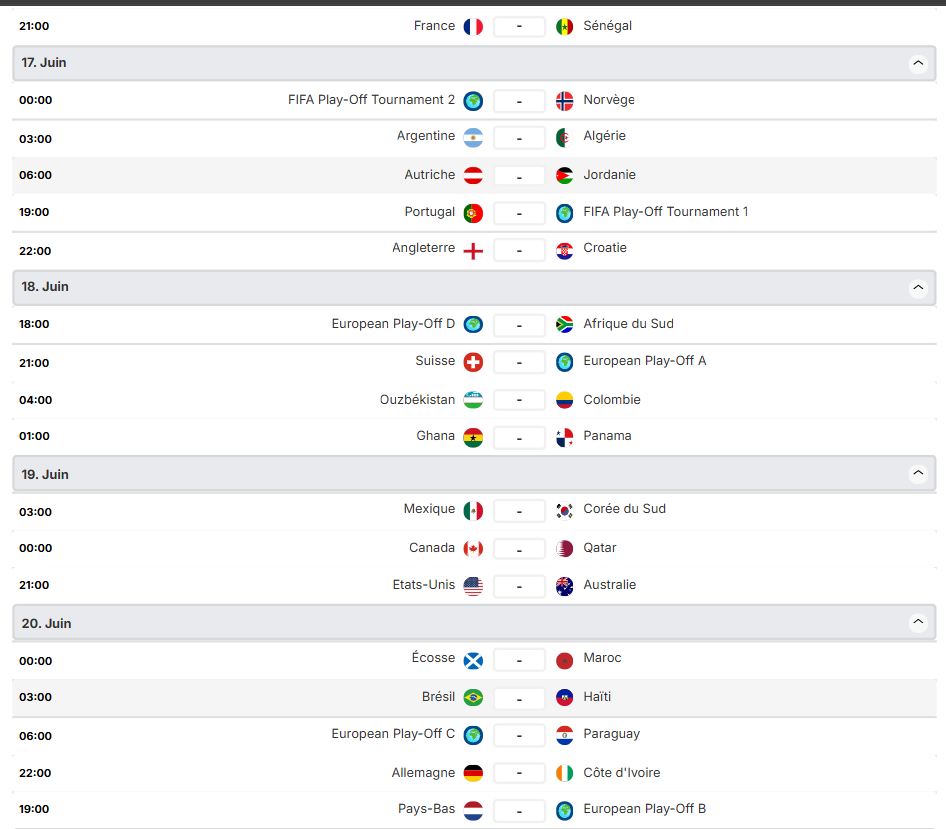Click the Argentina flag icon
This screenshot has width=946, height=829.
point(473,138)
